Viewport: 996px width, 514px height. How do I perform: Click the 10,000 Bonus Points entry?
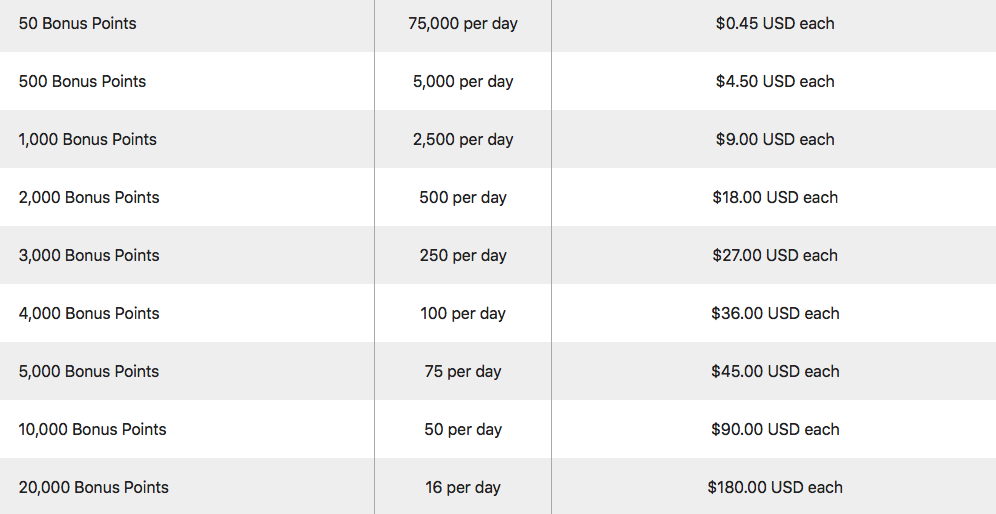click(93, 429)
